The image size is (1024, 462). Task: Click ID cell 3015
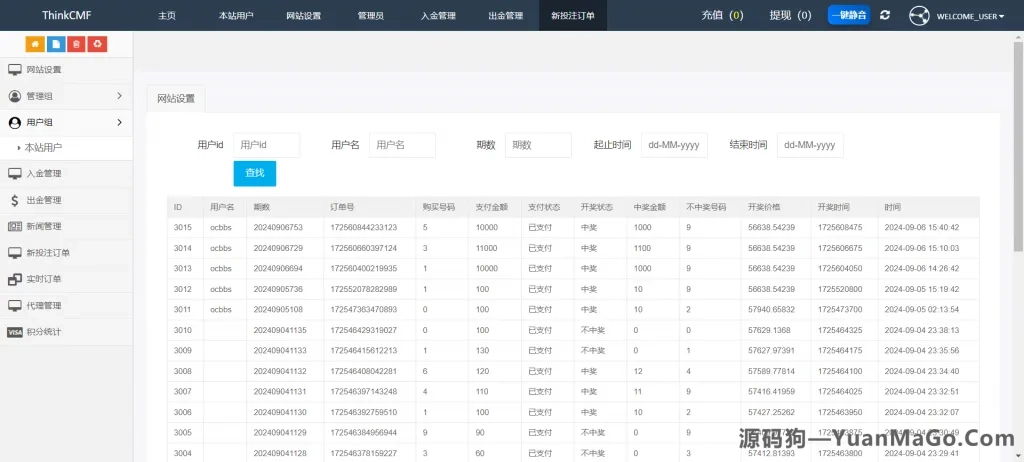pyautogui.click(x=183, y=227)
